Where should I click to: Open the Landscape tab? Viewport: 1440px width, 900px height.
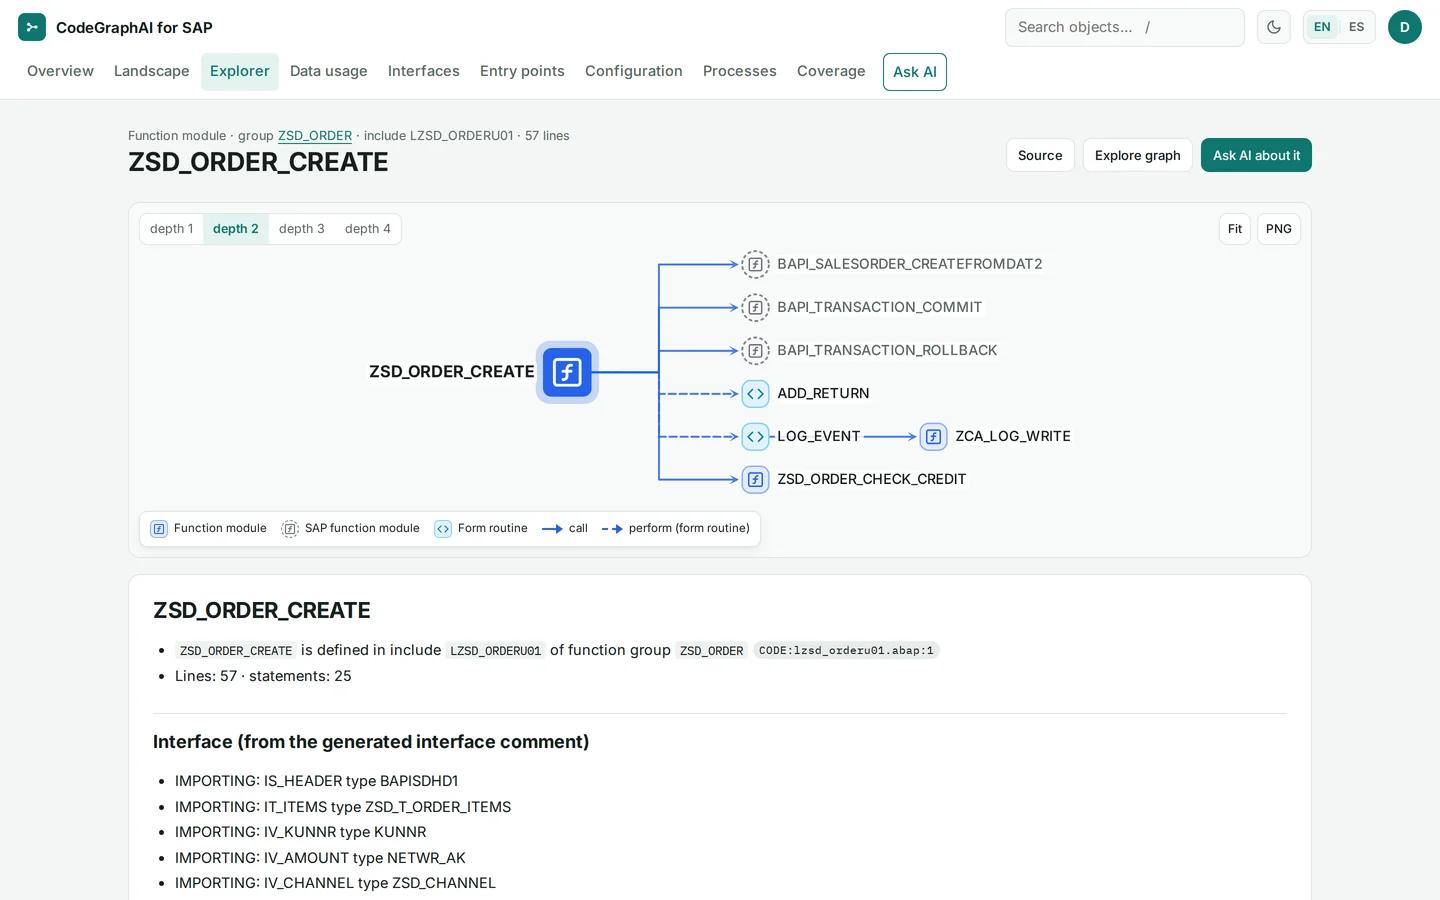click(151, 71)
